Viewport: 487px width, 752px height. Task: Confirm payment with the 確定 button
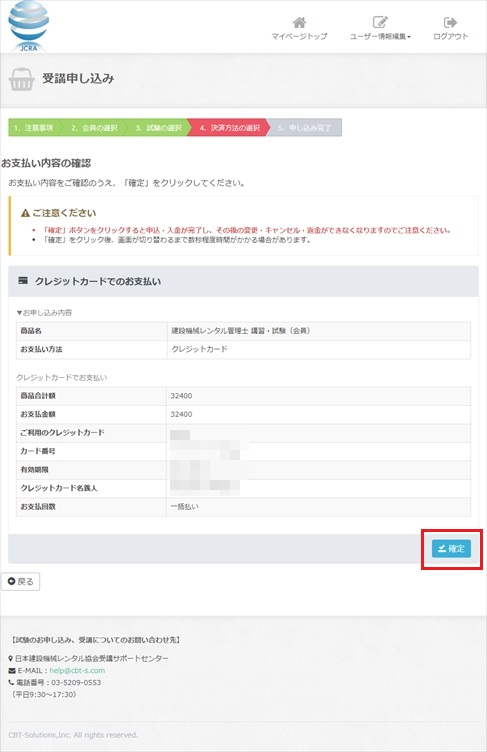tap(451, 549)
